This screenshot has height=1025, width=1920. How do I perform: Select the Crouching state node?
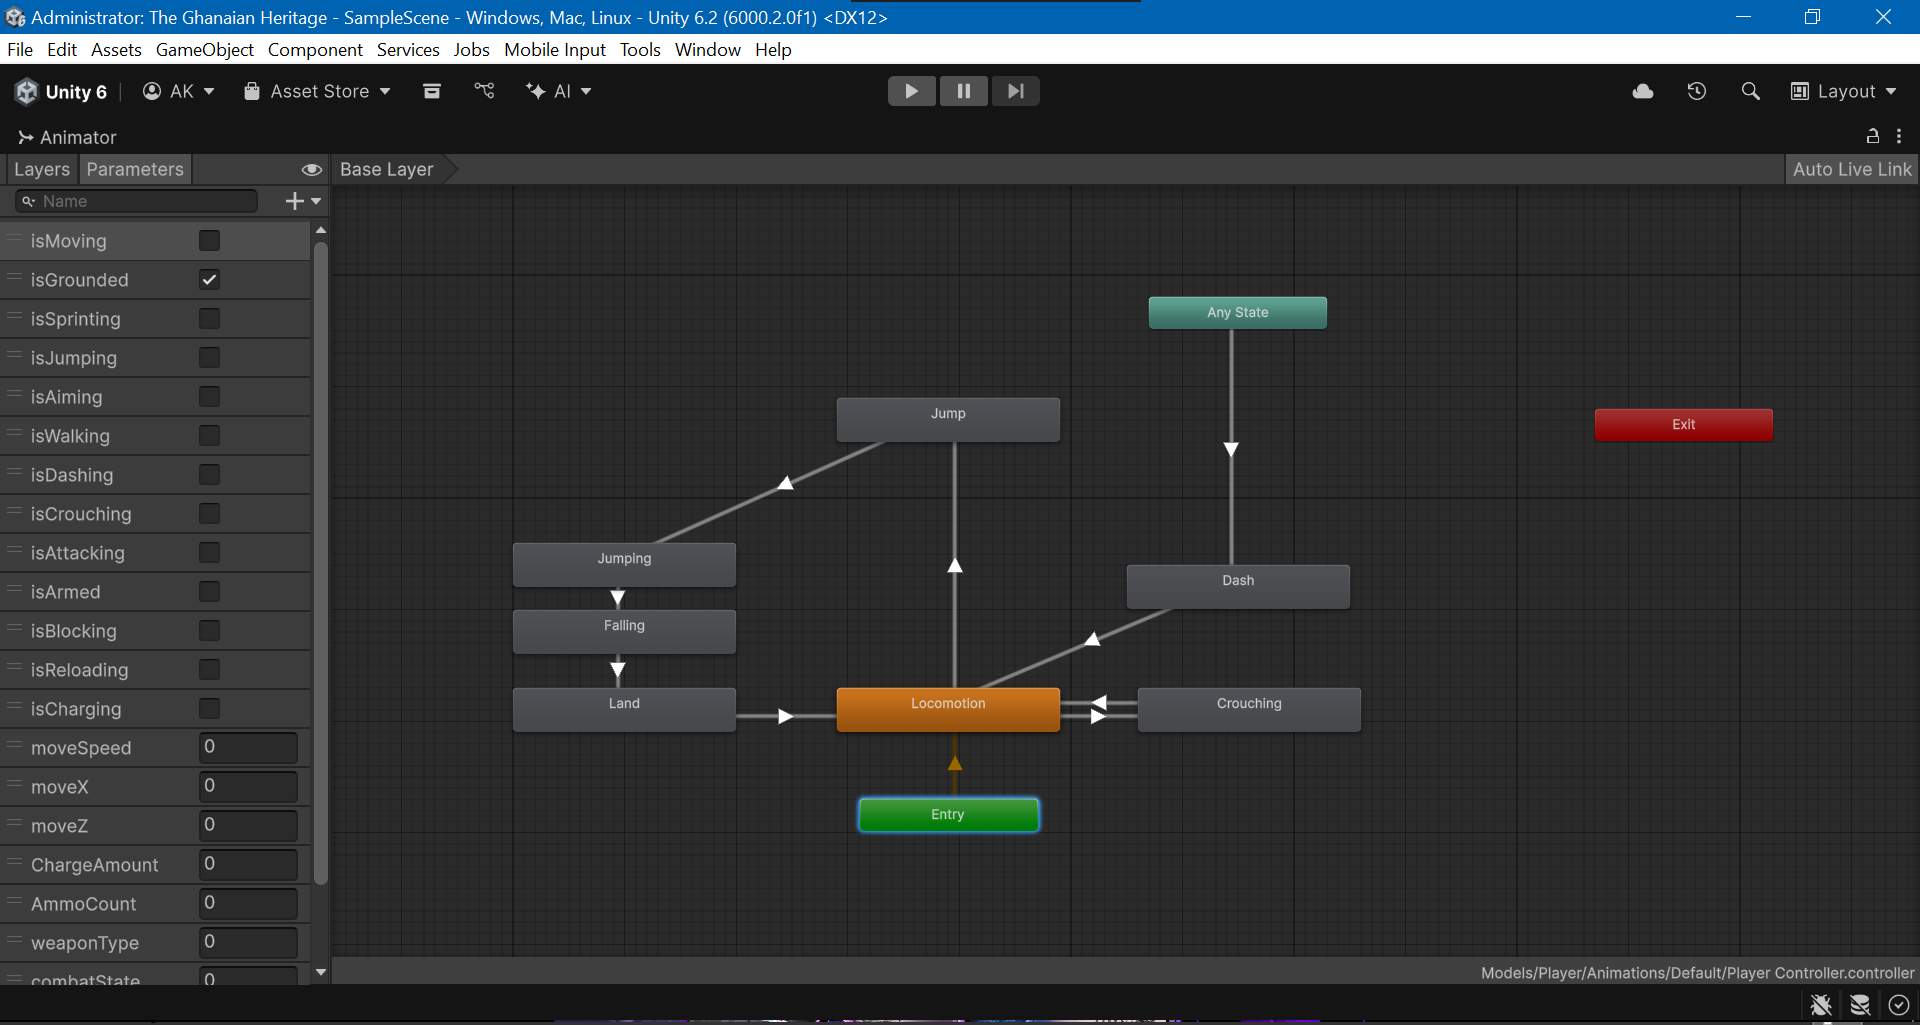1249,709
